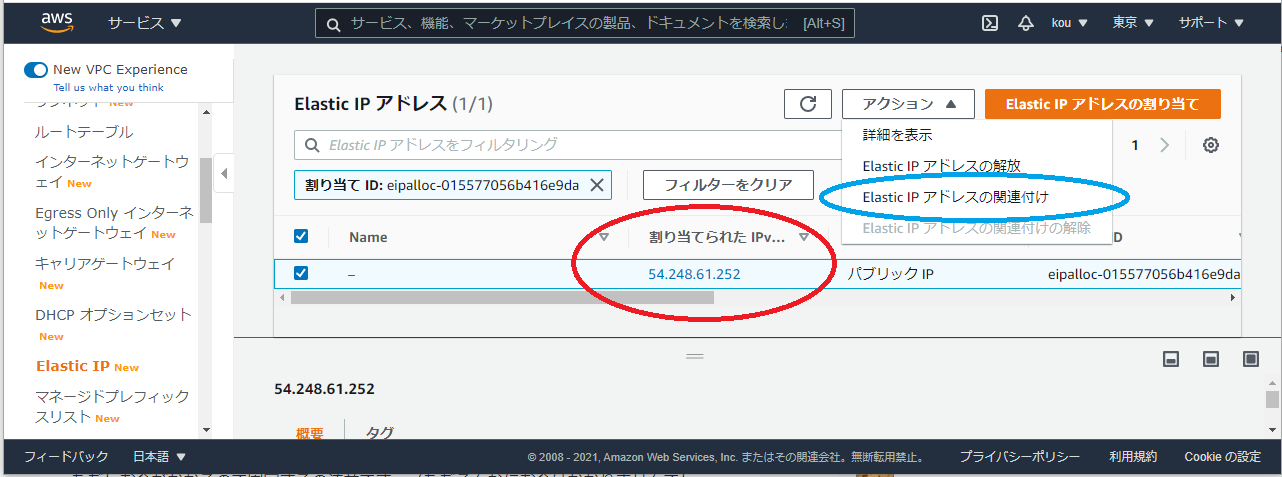
Task: Click Tell us what you think link
Action: pyautogui.click(x=109, y=88)
